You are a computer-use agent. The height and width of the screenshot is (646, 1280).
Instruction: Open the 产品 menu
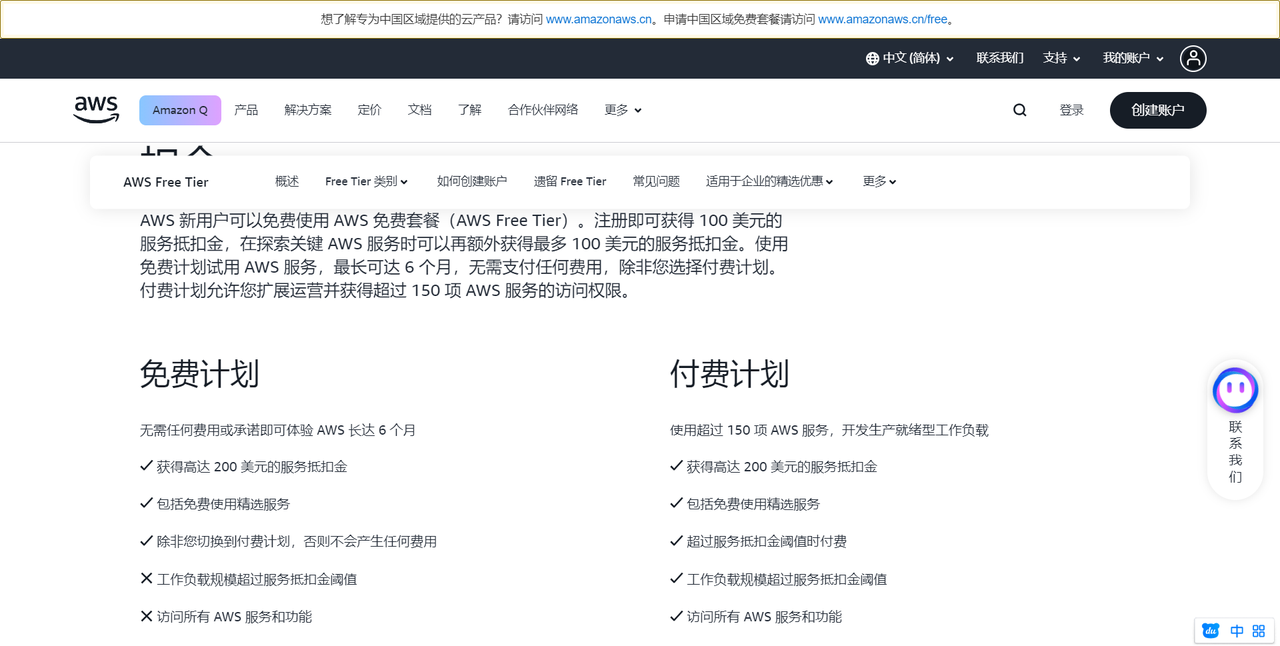246,110
